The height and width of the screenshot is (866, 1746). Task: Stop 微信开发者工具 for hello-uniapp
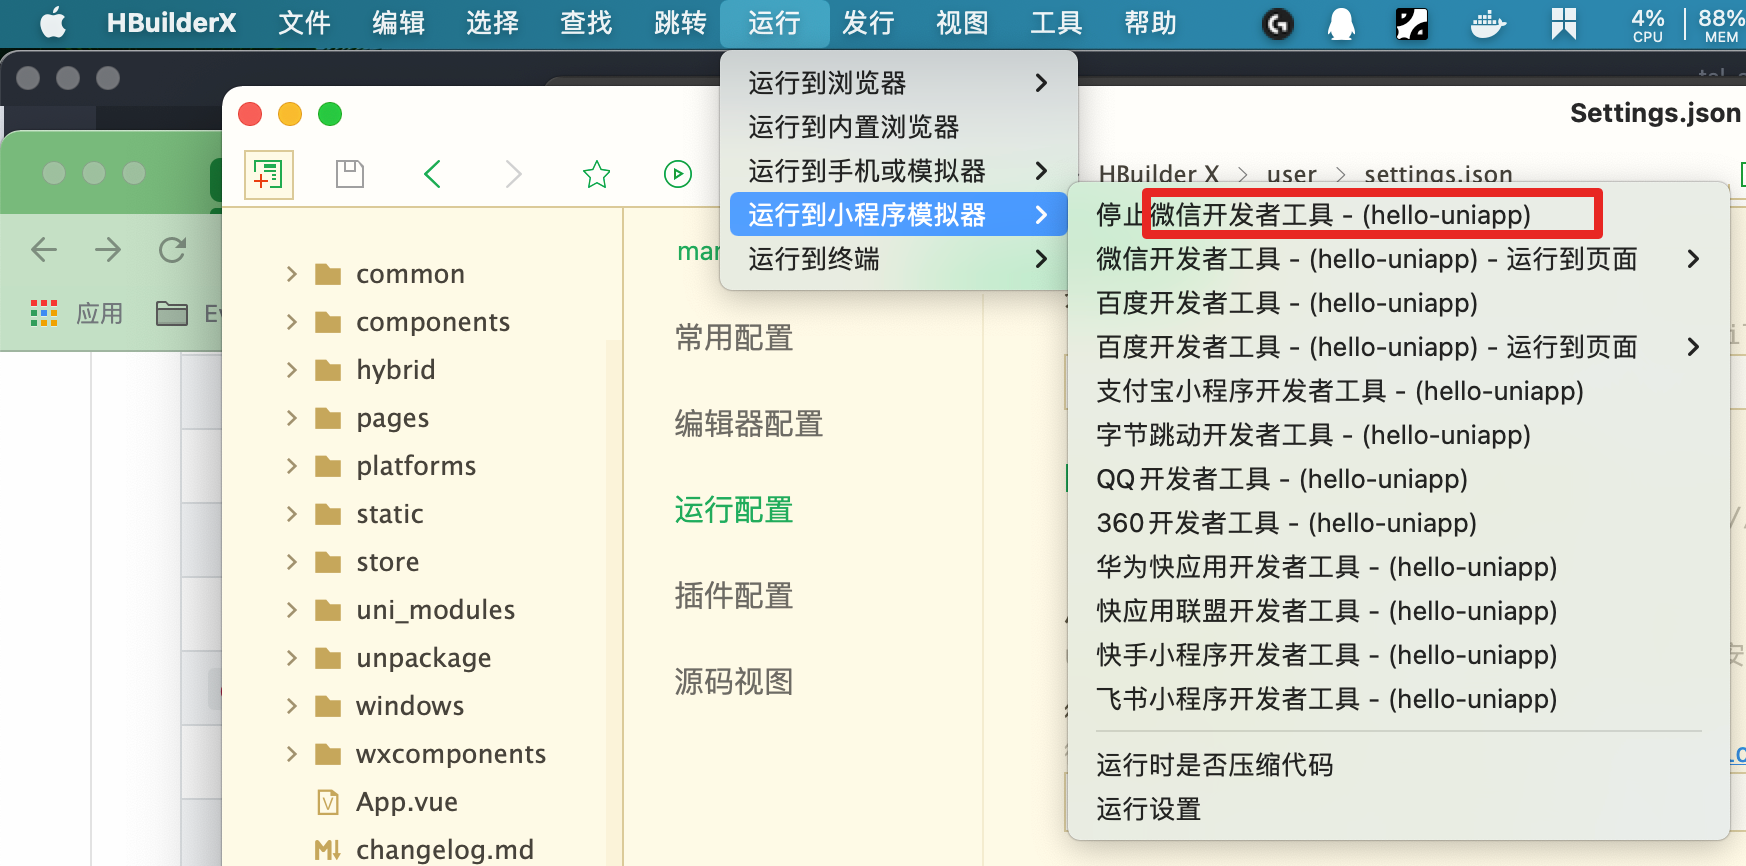click(1398, 215)
